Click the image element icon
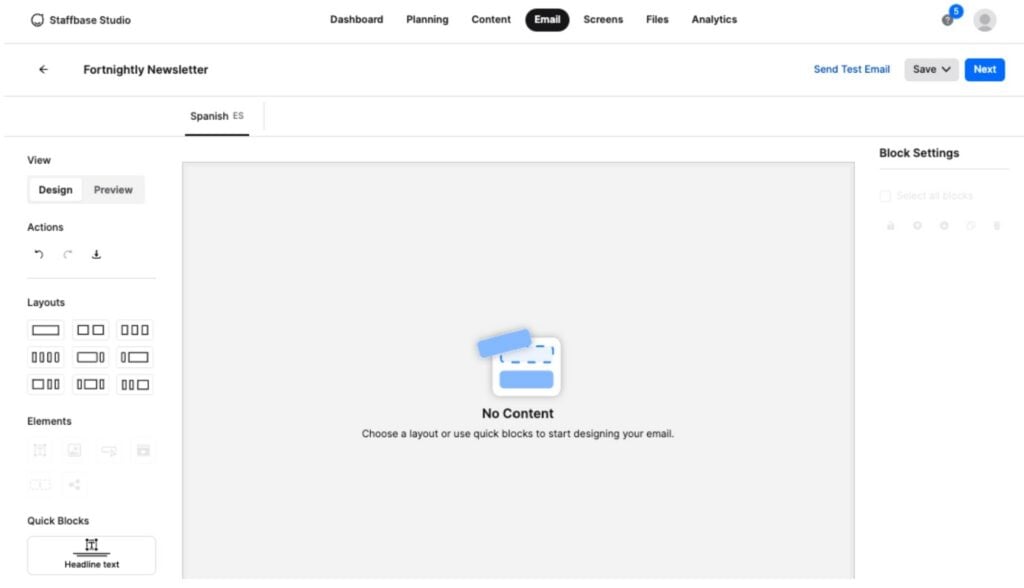The width and height of the screenshot is (1024, 588). 74,450
